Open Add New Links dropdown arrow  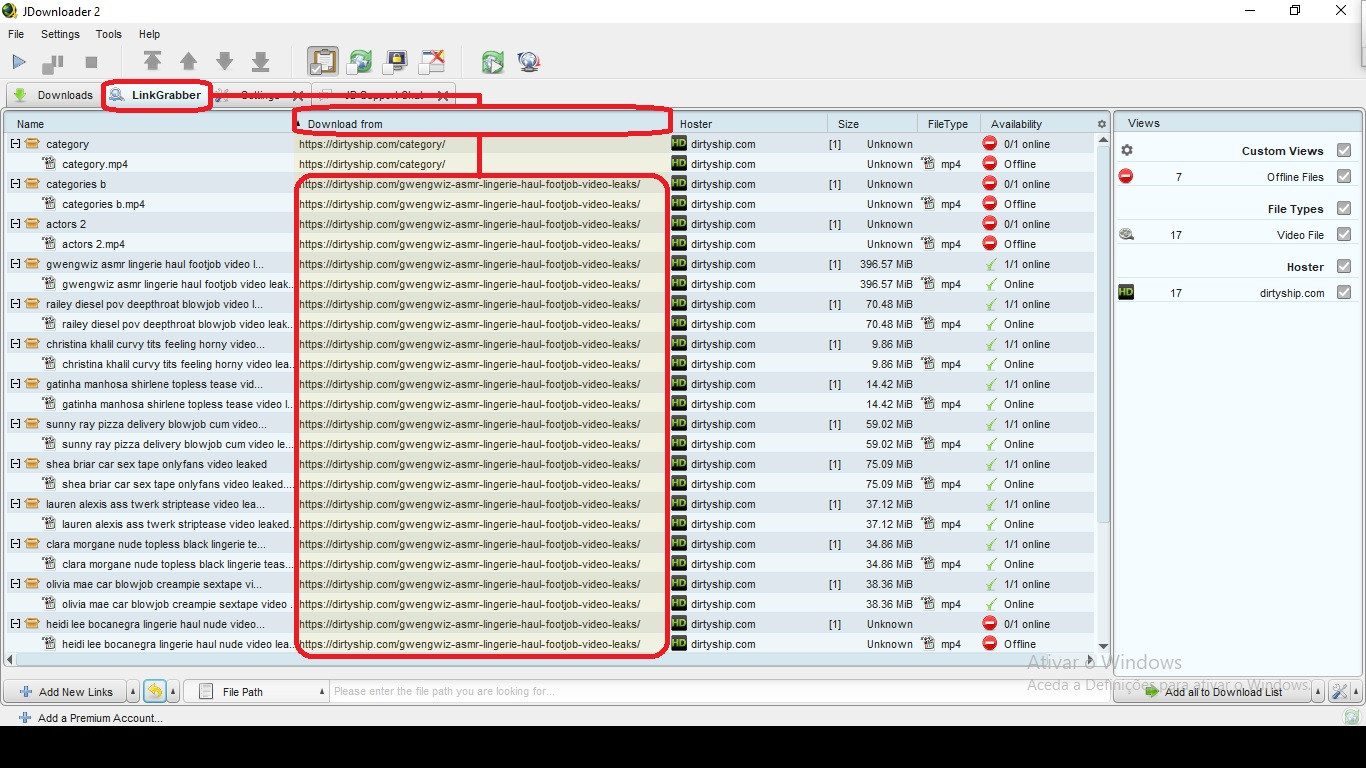point(133,691)
